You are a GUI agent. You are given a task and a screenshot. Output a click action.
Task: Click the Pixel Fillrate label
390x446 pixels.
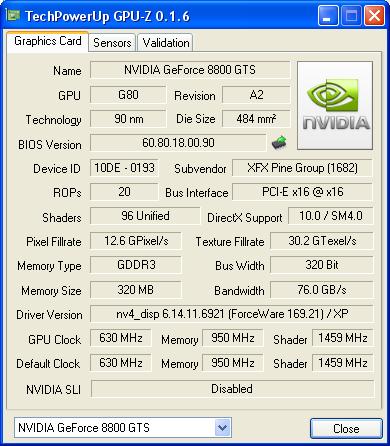point(54,242)
